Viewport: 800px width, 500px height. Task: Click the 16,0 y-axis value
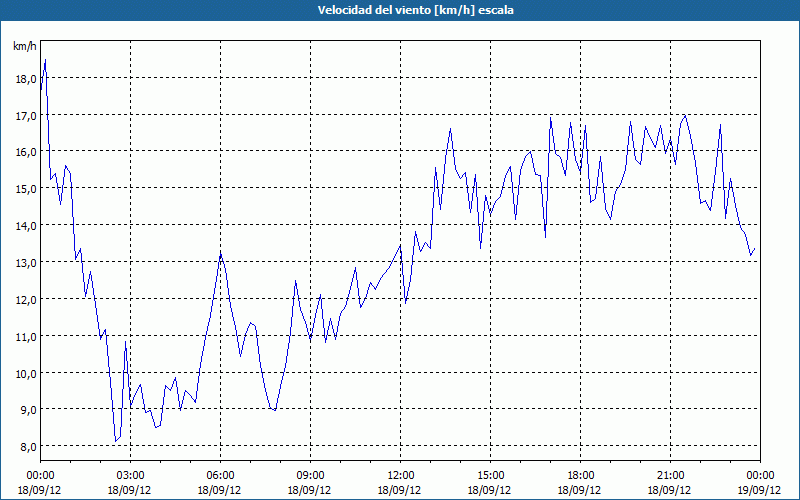(26, 152)
